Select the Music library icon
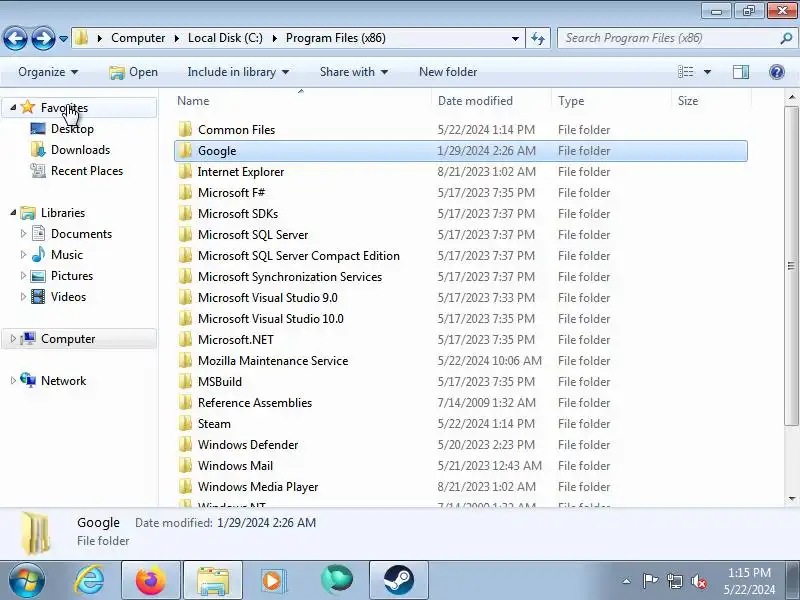 coord(38,254)
